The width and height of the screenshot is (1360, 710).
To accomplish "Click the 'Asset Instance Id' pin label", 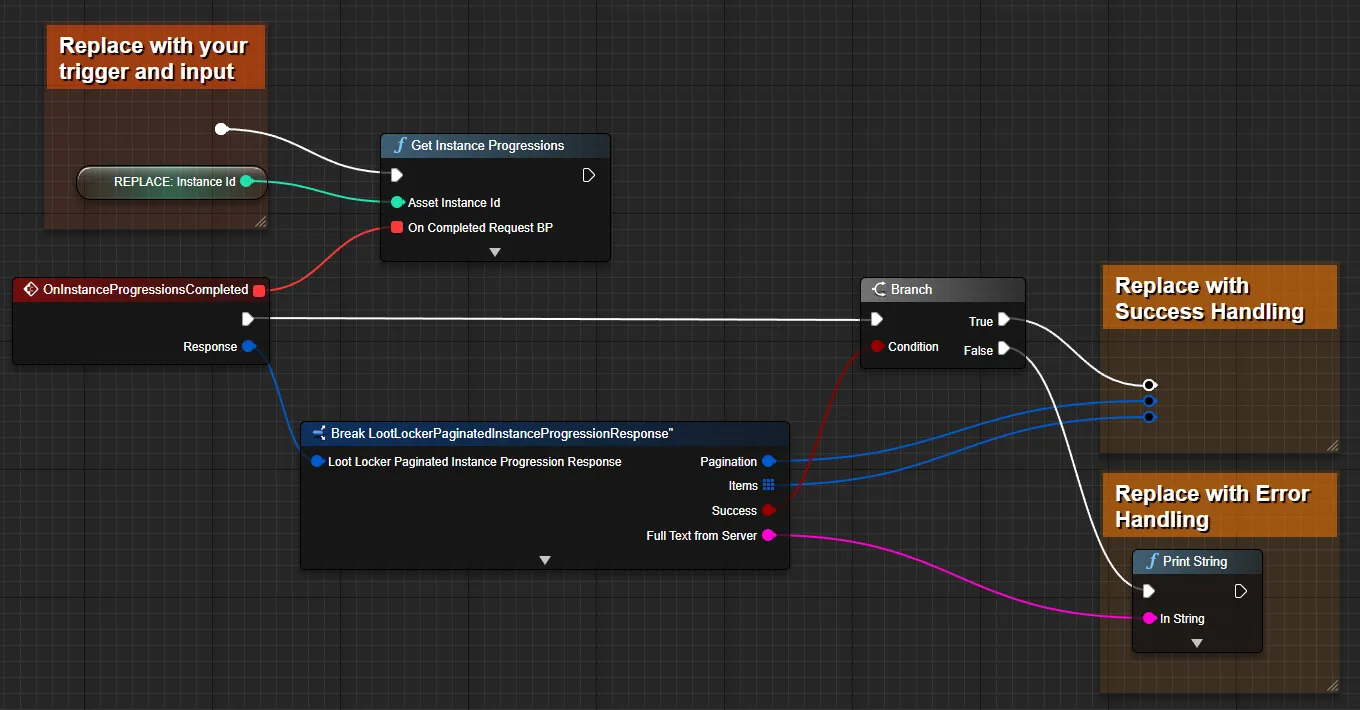I will [454, 202].
